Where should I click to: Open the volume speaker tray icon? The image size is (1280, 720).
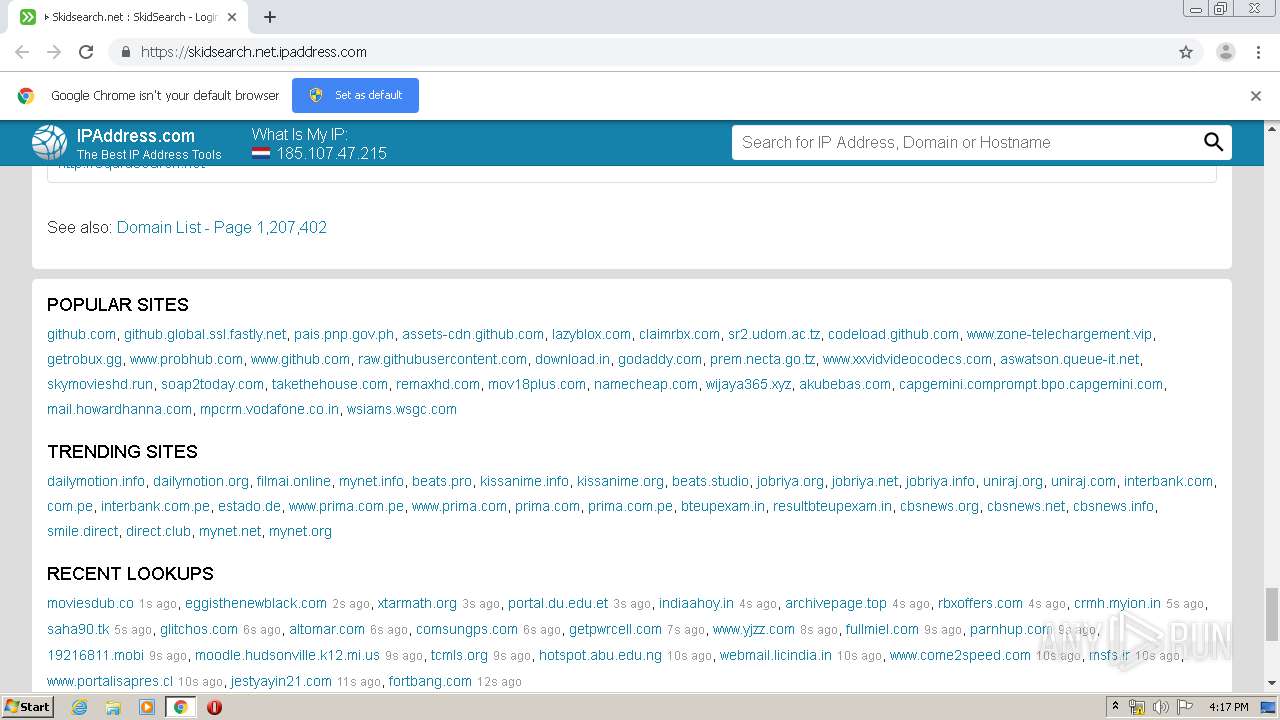1160,707
